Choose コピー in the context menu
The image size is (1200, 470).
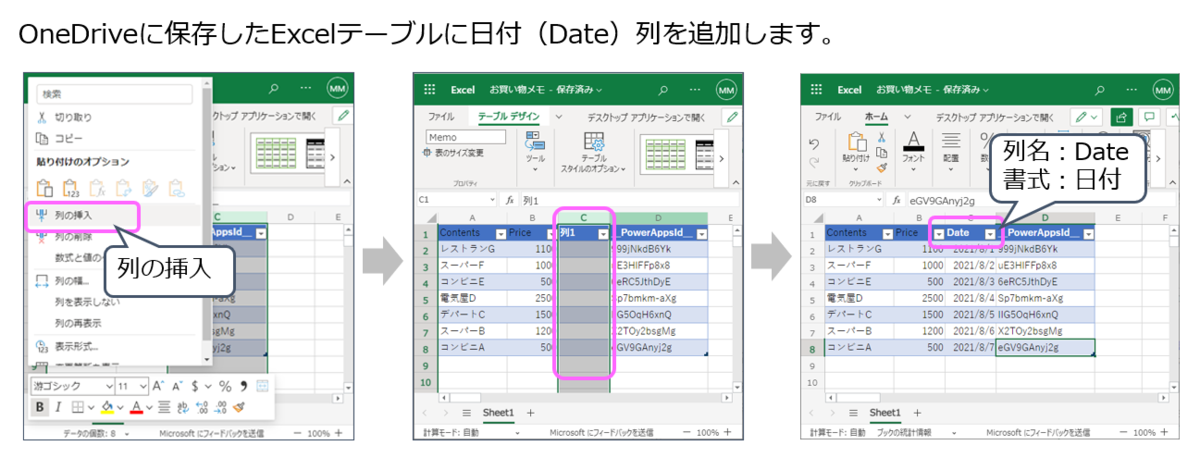70,137
